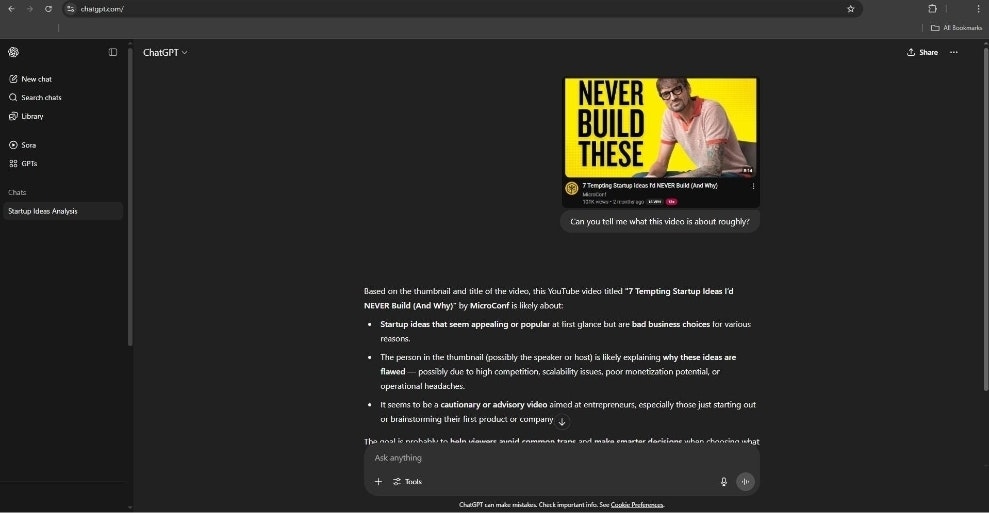Go back in browser
This screenshot has width=989, height=513.
[x=11, y=9]
